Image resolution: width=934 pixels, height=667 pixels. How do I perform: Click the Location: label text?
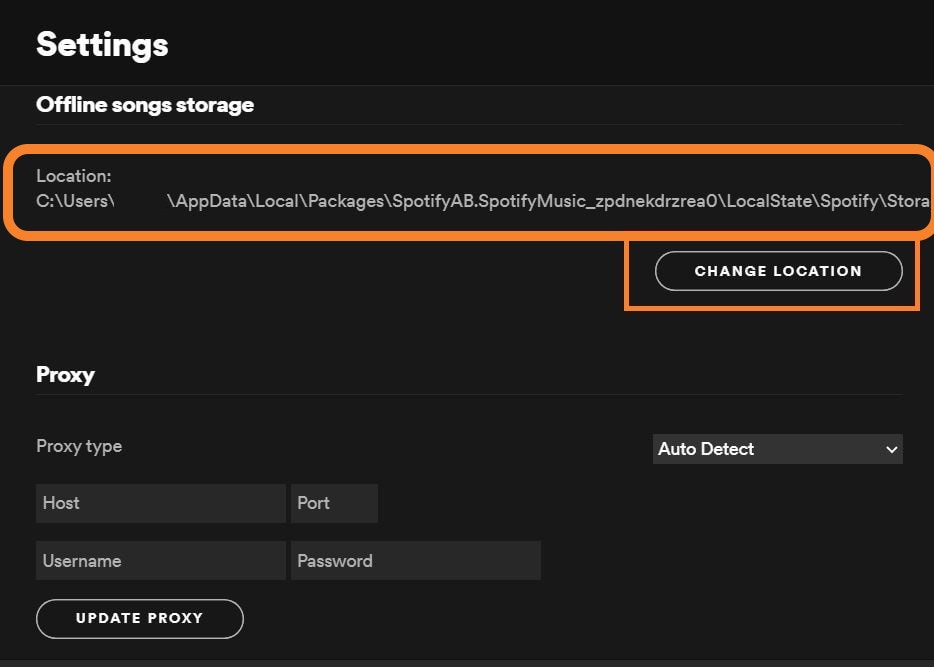tap(73, 176)
